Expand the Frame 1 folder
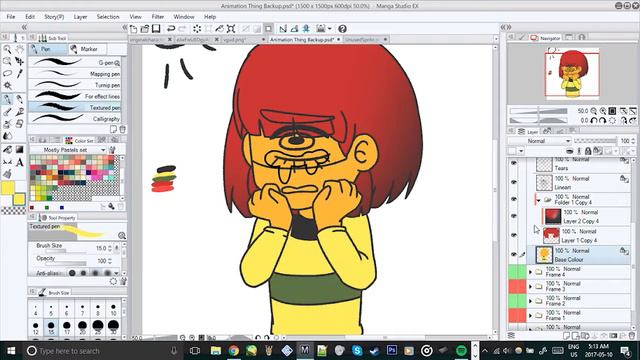Screen dimensions: 640x360 530,316
